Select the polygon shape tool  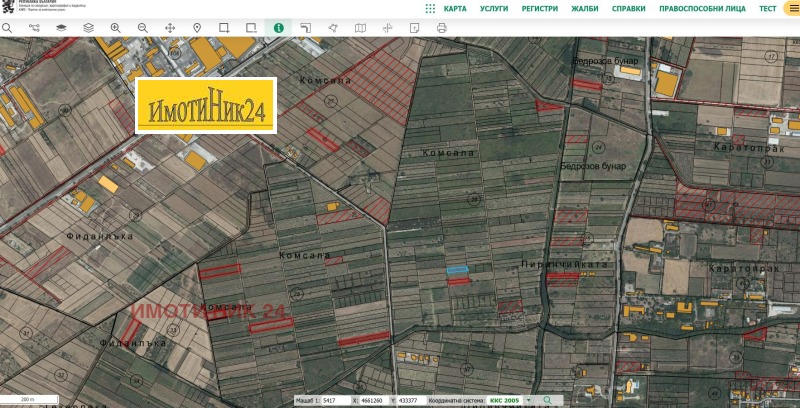(x=333, y=28)
